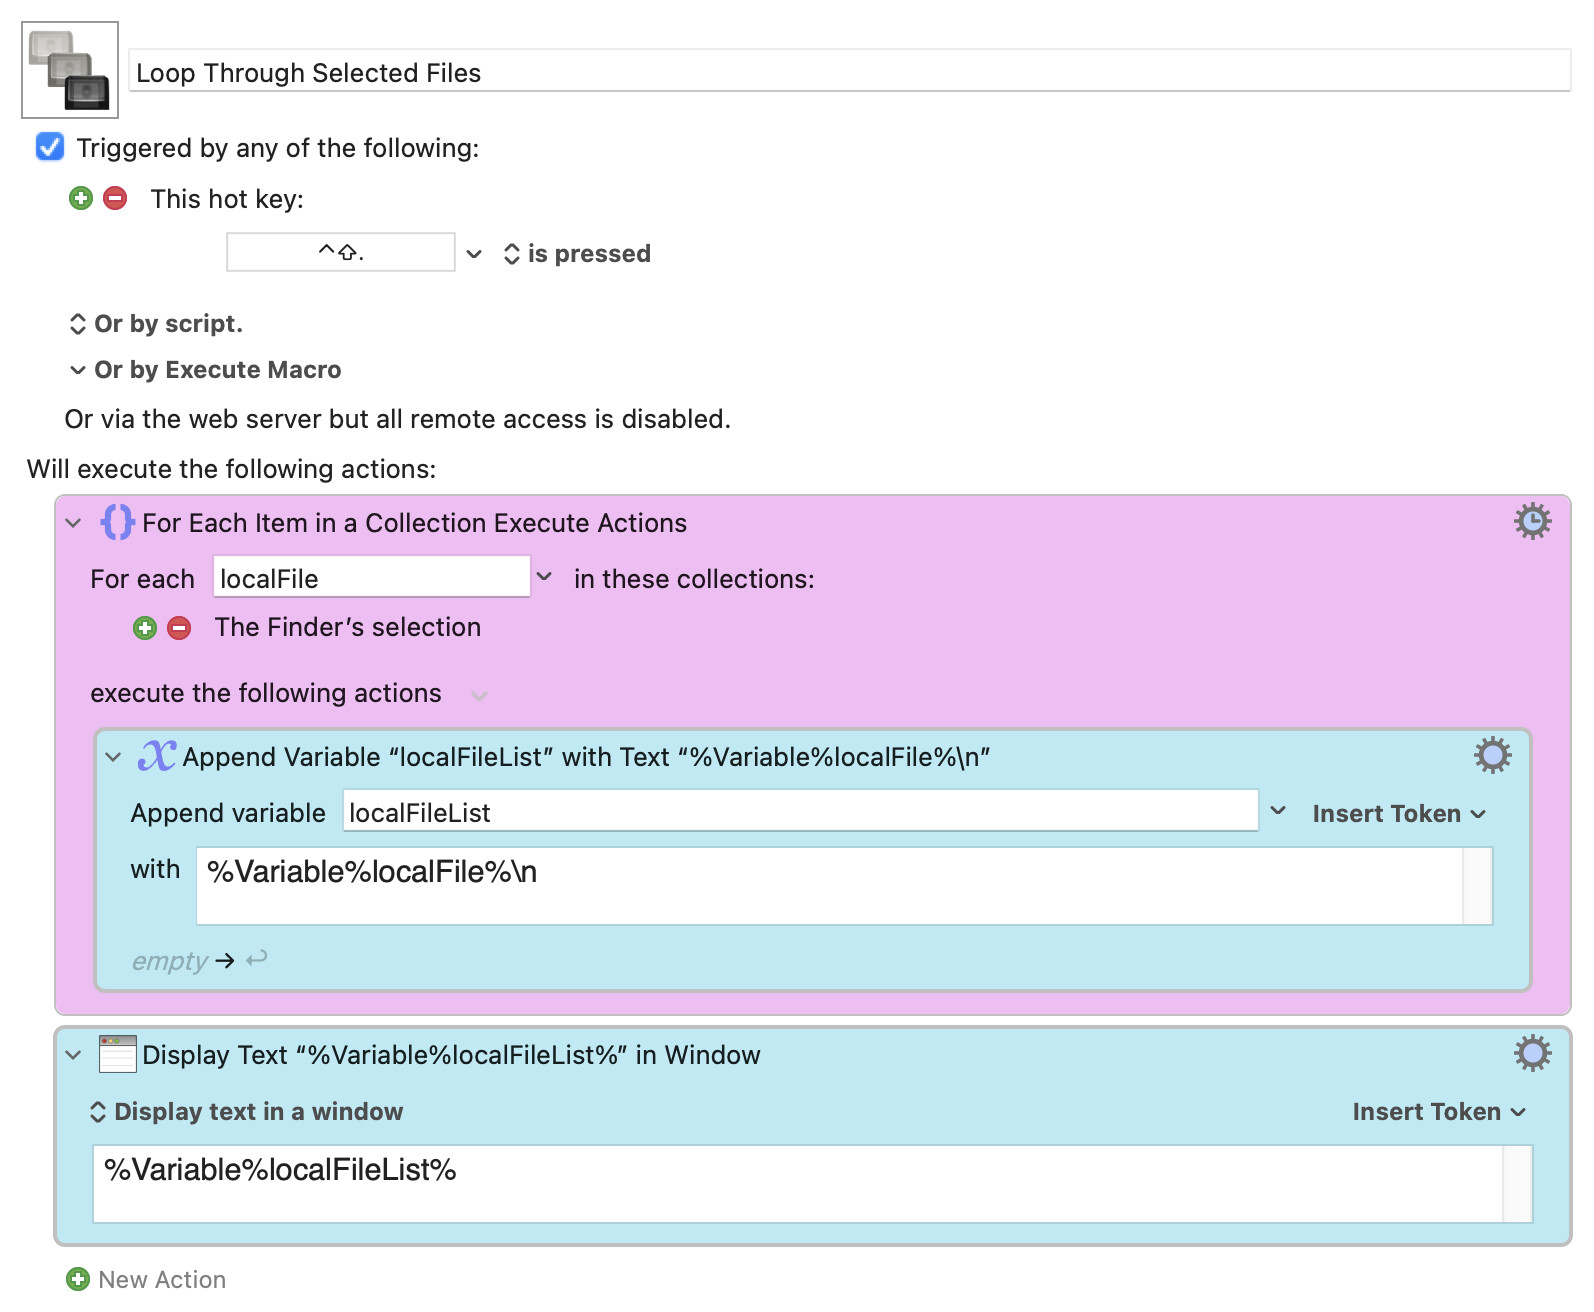Collapse the For Each Item action
Viewport: 1594px width, 1312px height.
73,523
